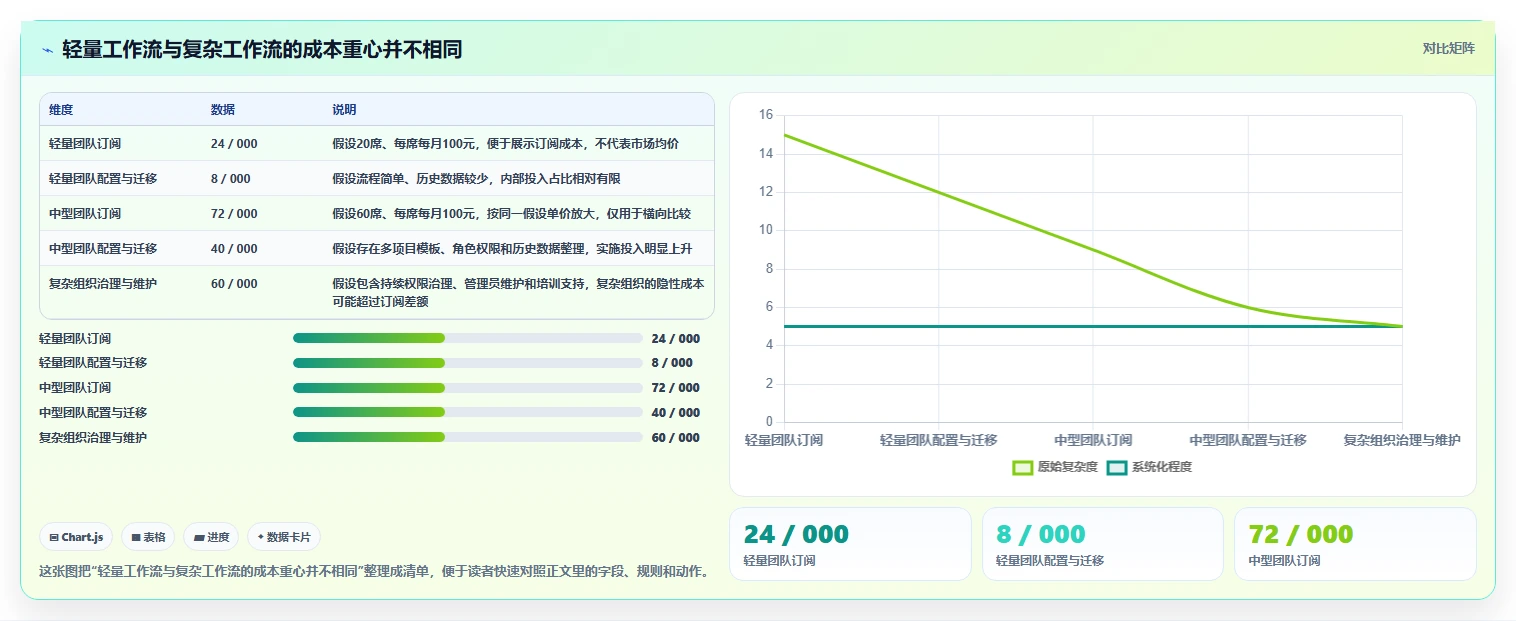
Task: Click the 轻量团队订阅 chart axis label
Action: coord(784,440)
